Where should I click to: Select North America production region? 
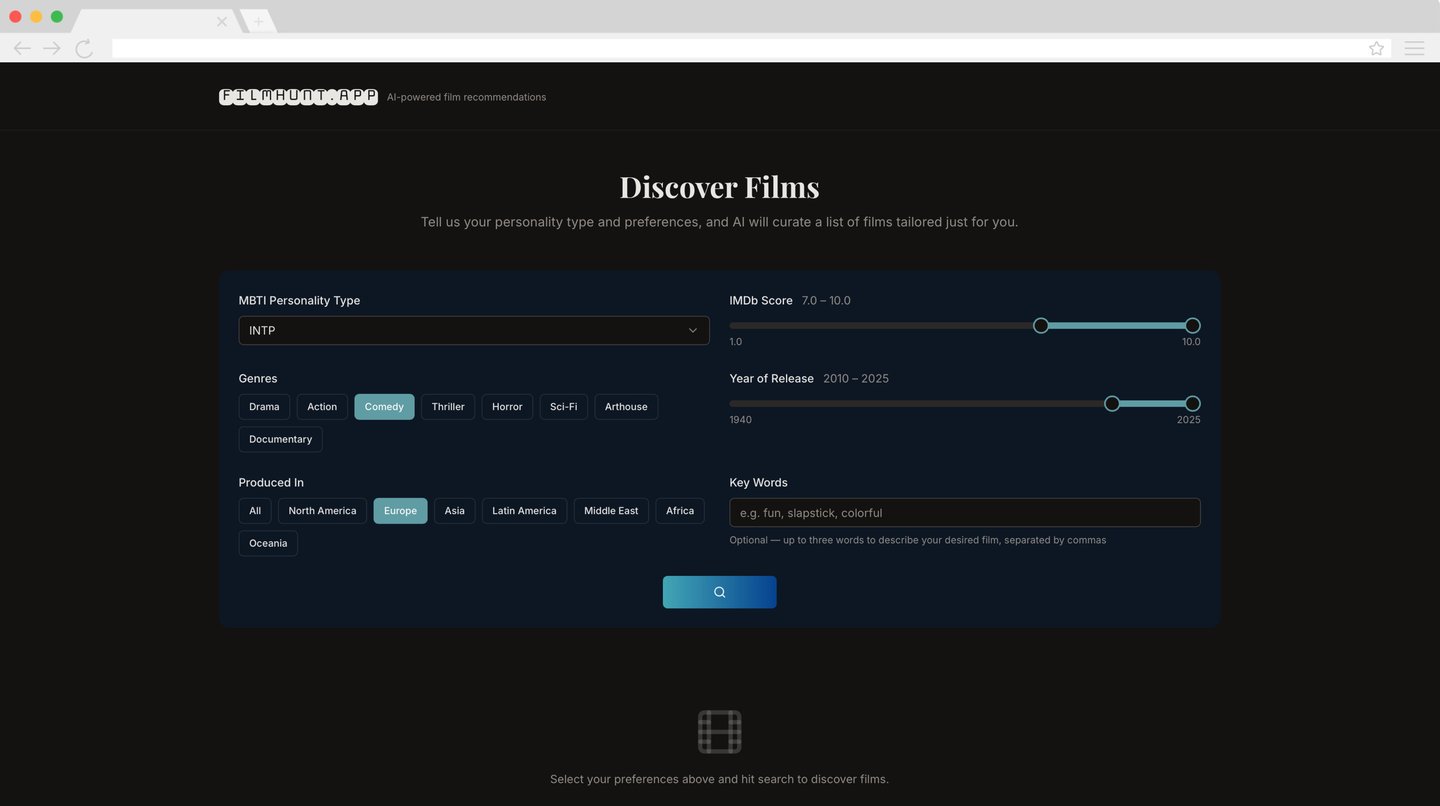322,511
